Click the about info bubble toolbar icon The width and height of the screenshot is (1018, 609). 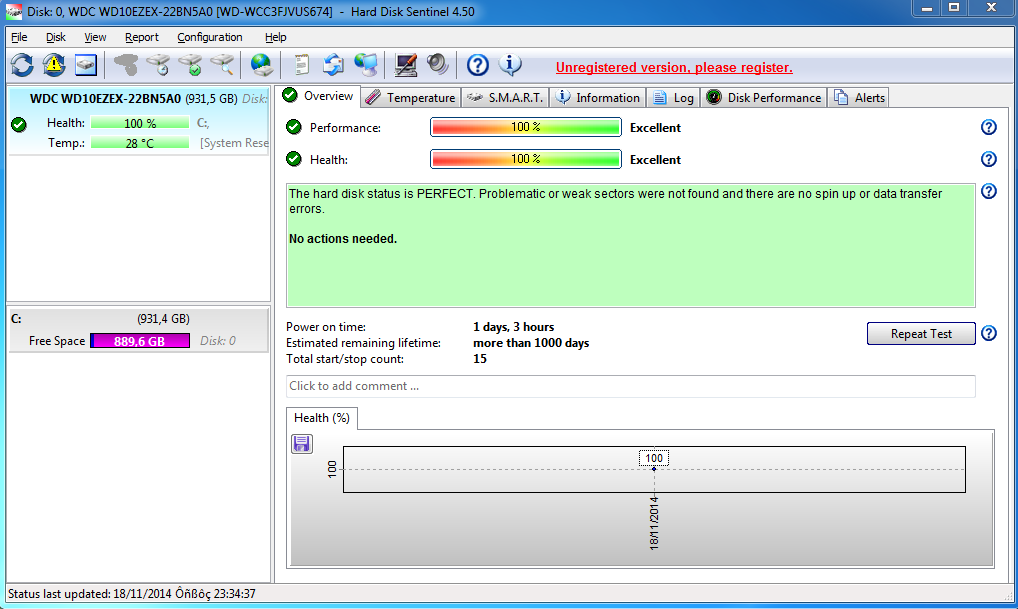click(x=510, y=65)
